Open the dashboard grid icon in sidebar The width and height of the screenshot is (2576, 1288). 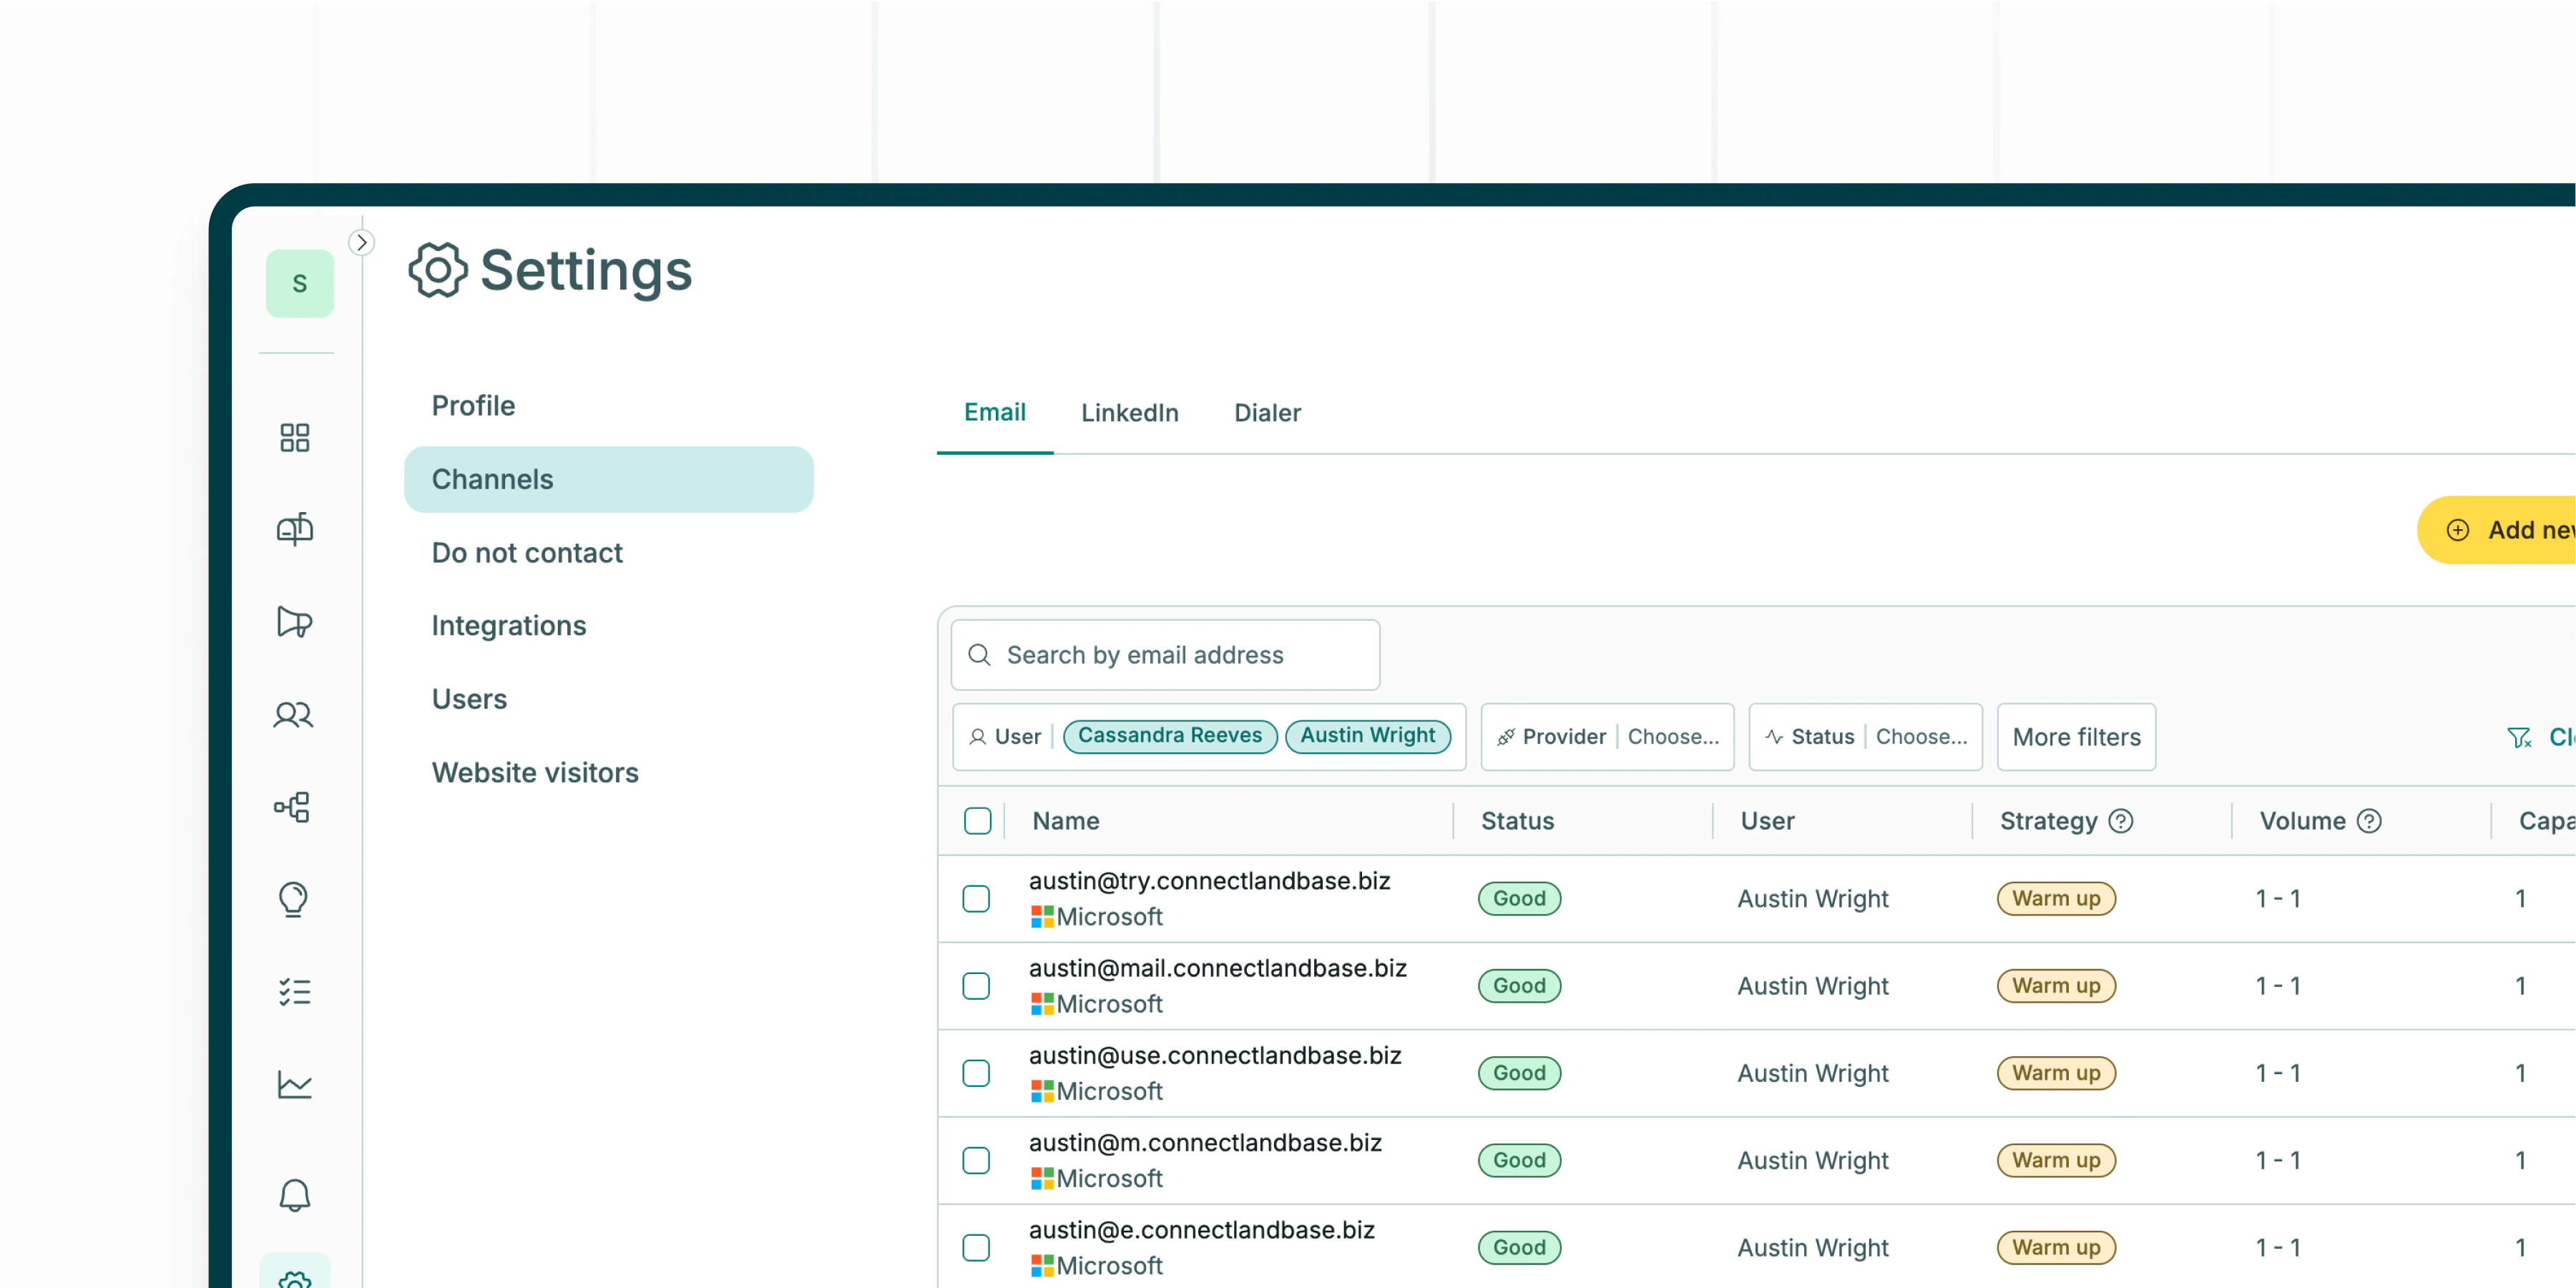point(294,437)
